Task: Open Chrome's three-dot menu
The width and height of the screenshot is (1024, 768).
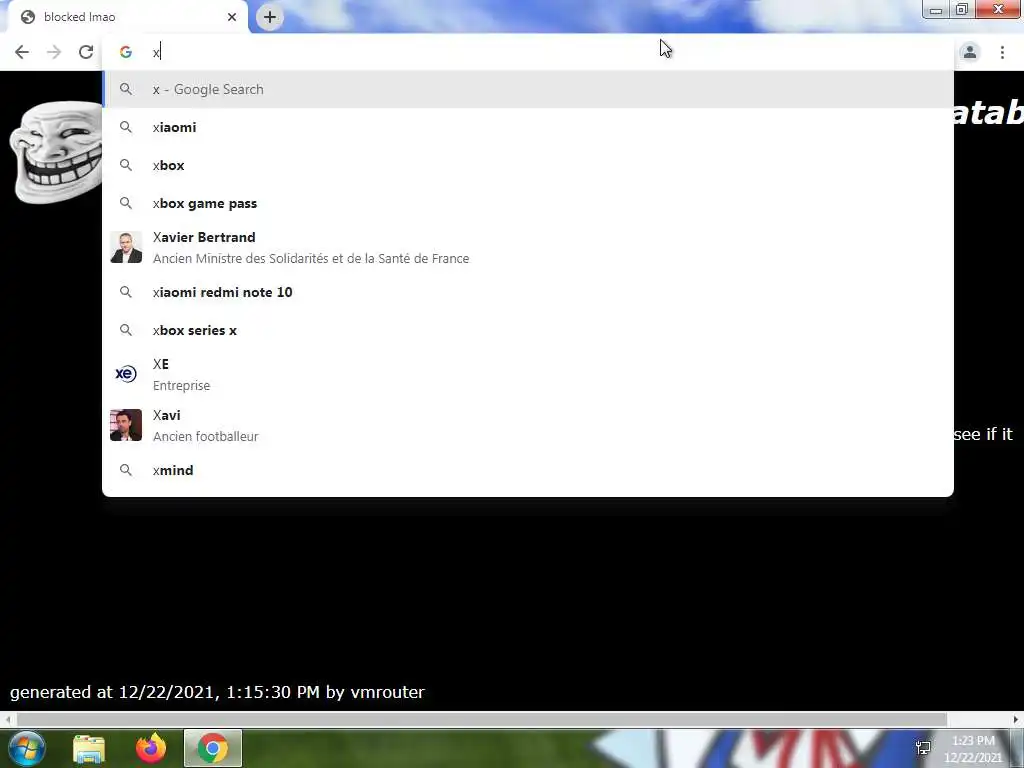Action: (1002, 52)
